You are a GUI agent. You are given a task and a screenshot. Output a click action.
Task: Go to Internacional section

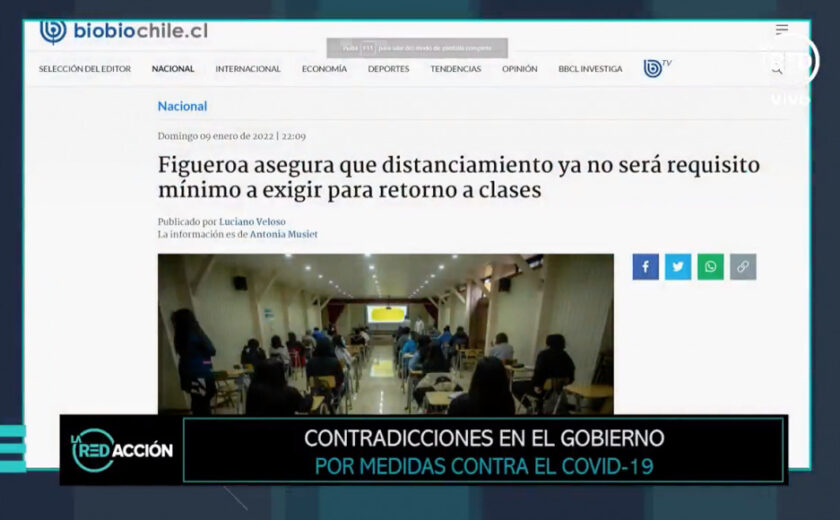248,69
